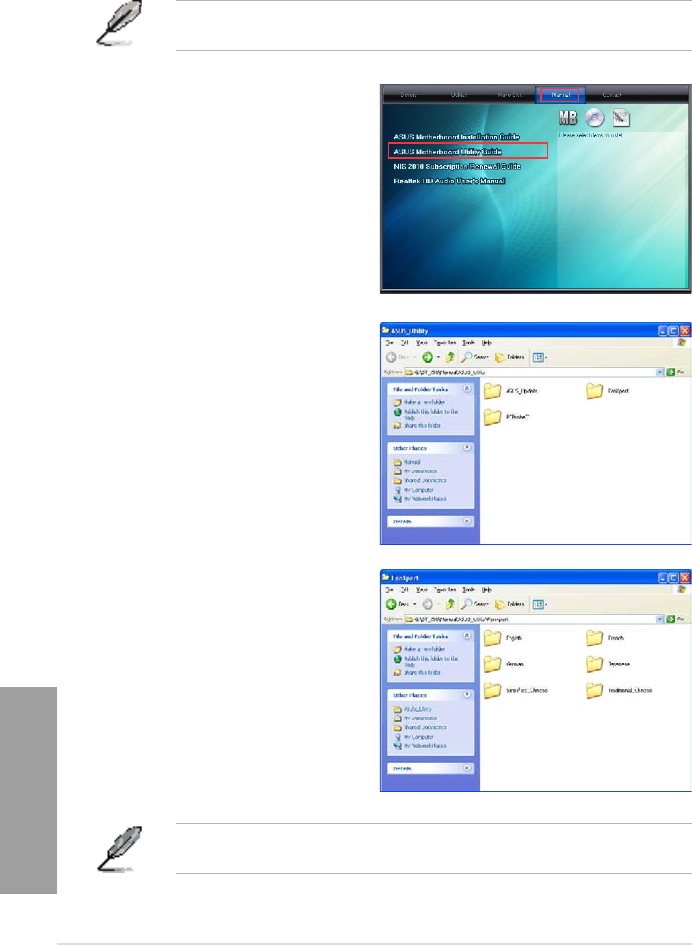Click Folders button in FanXpert window

point(510,604)
